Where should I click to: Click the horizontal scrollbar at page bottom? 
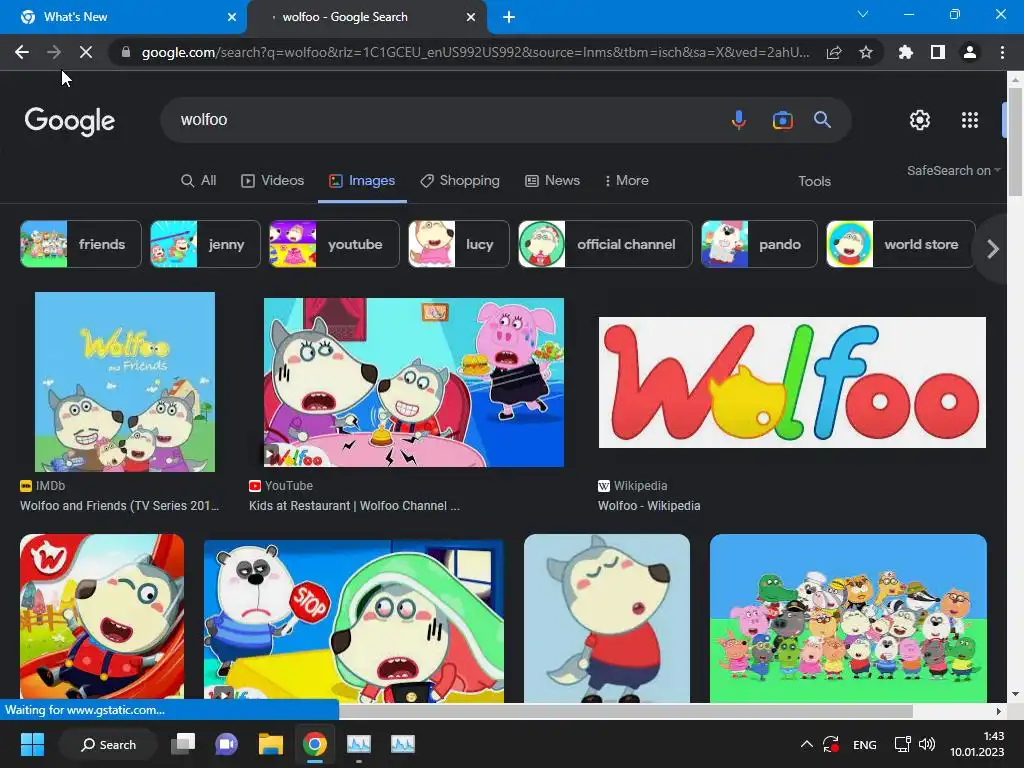(x=626, y=711)
